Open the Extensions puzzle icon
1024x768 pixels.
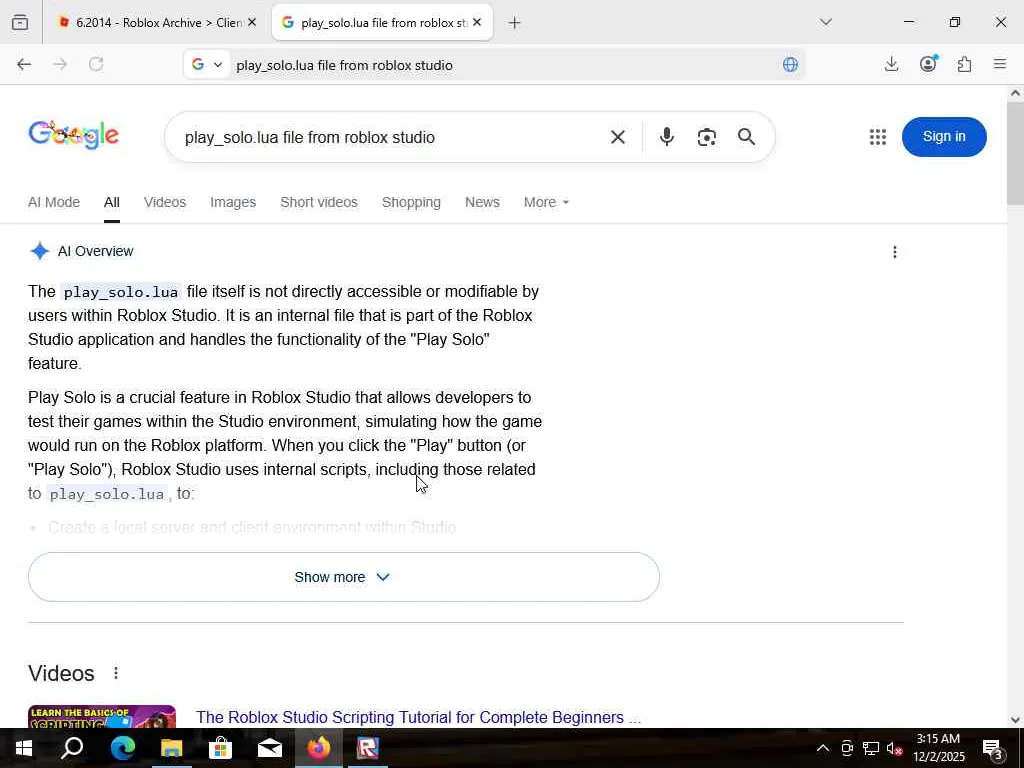click(x=964, y=64)
